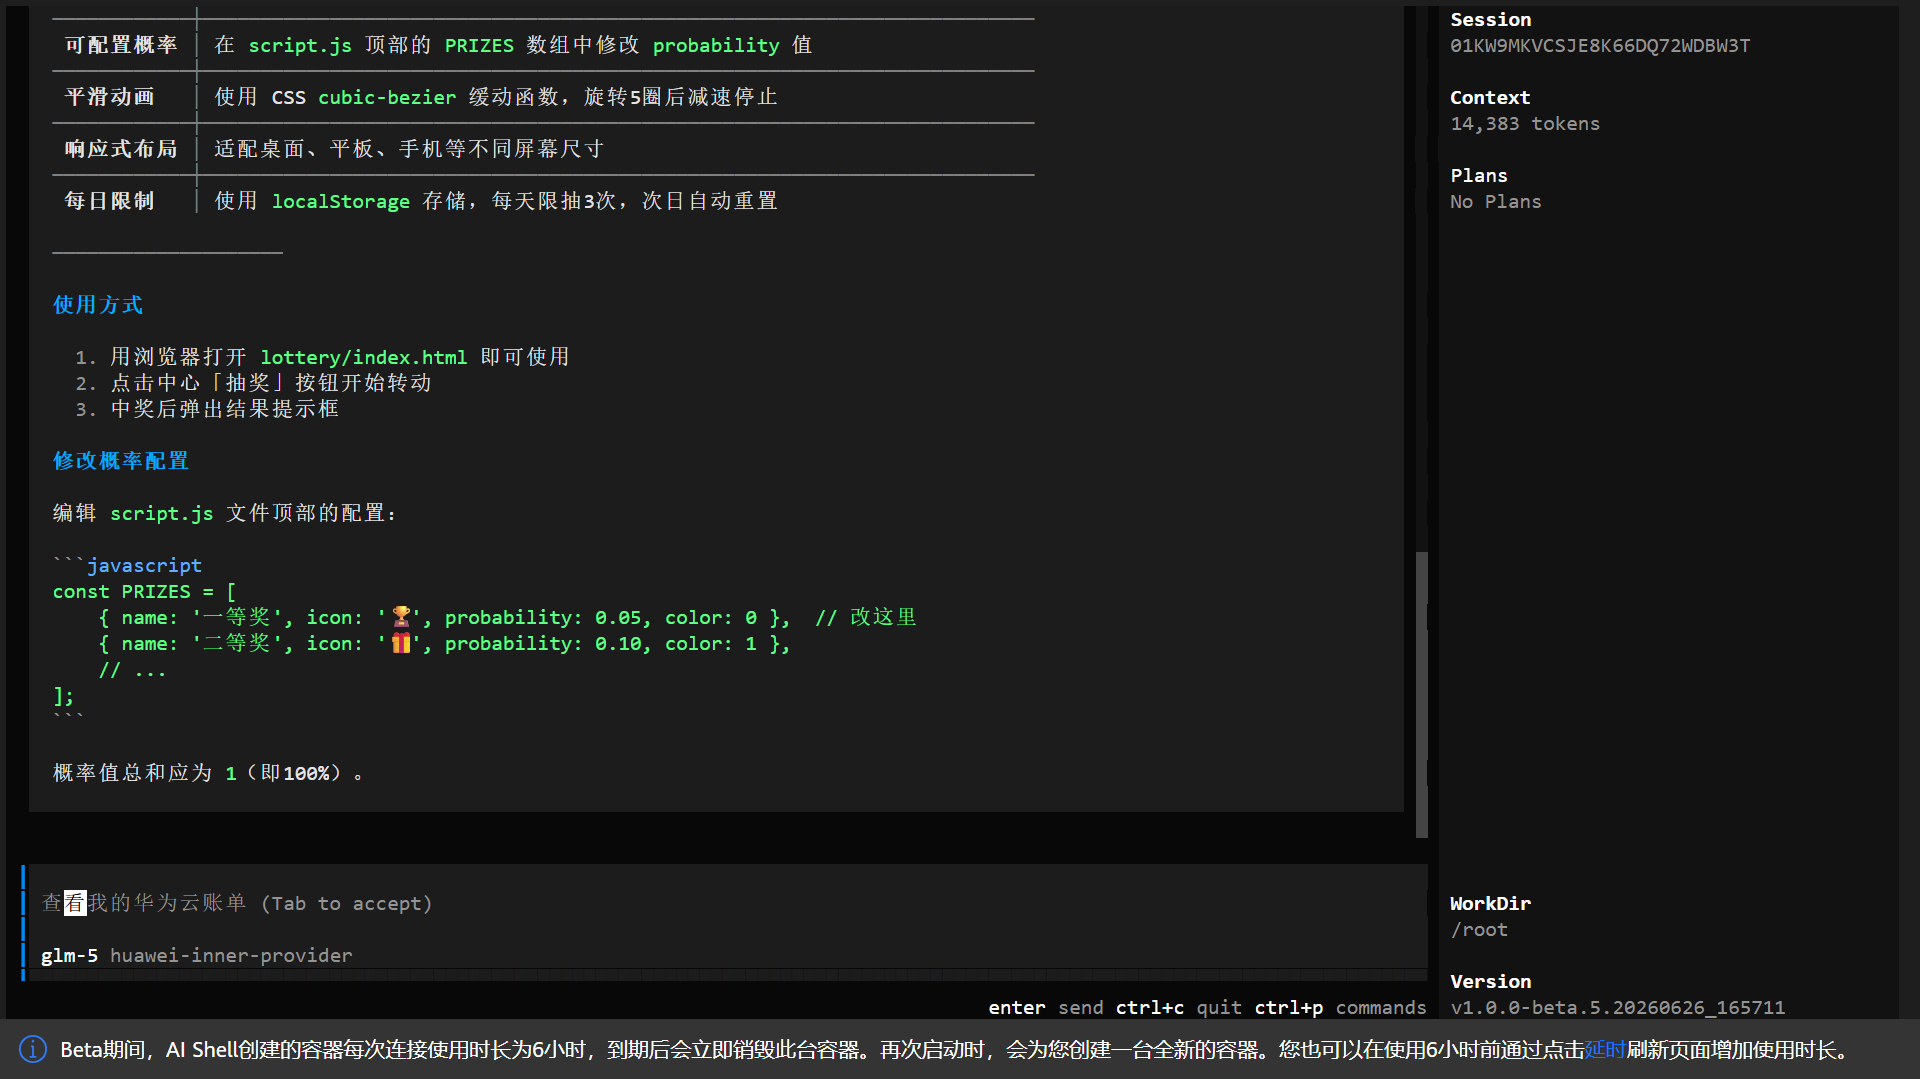This screenshot has width=1920, height=1079.
Task: Click the Version heading in the sidebar
Action: click(1490, 981)
